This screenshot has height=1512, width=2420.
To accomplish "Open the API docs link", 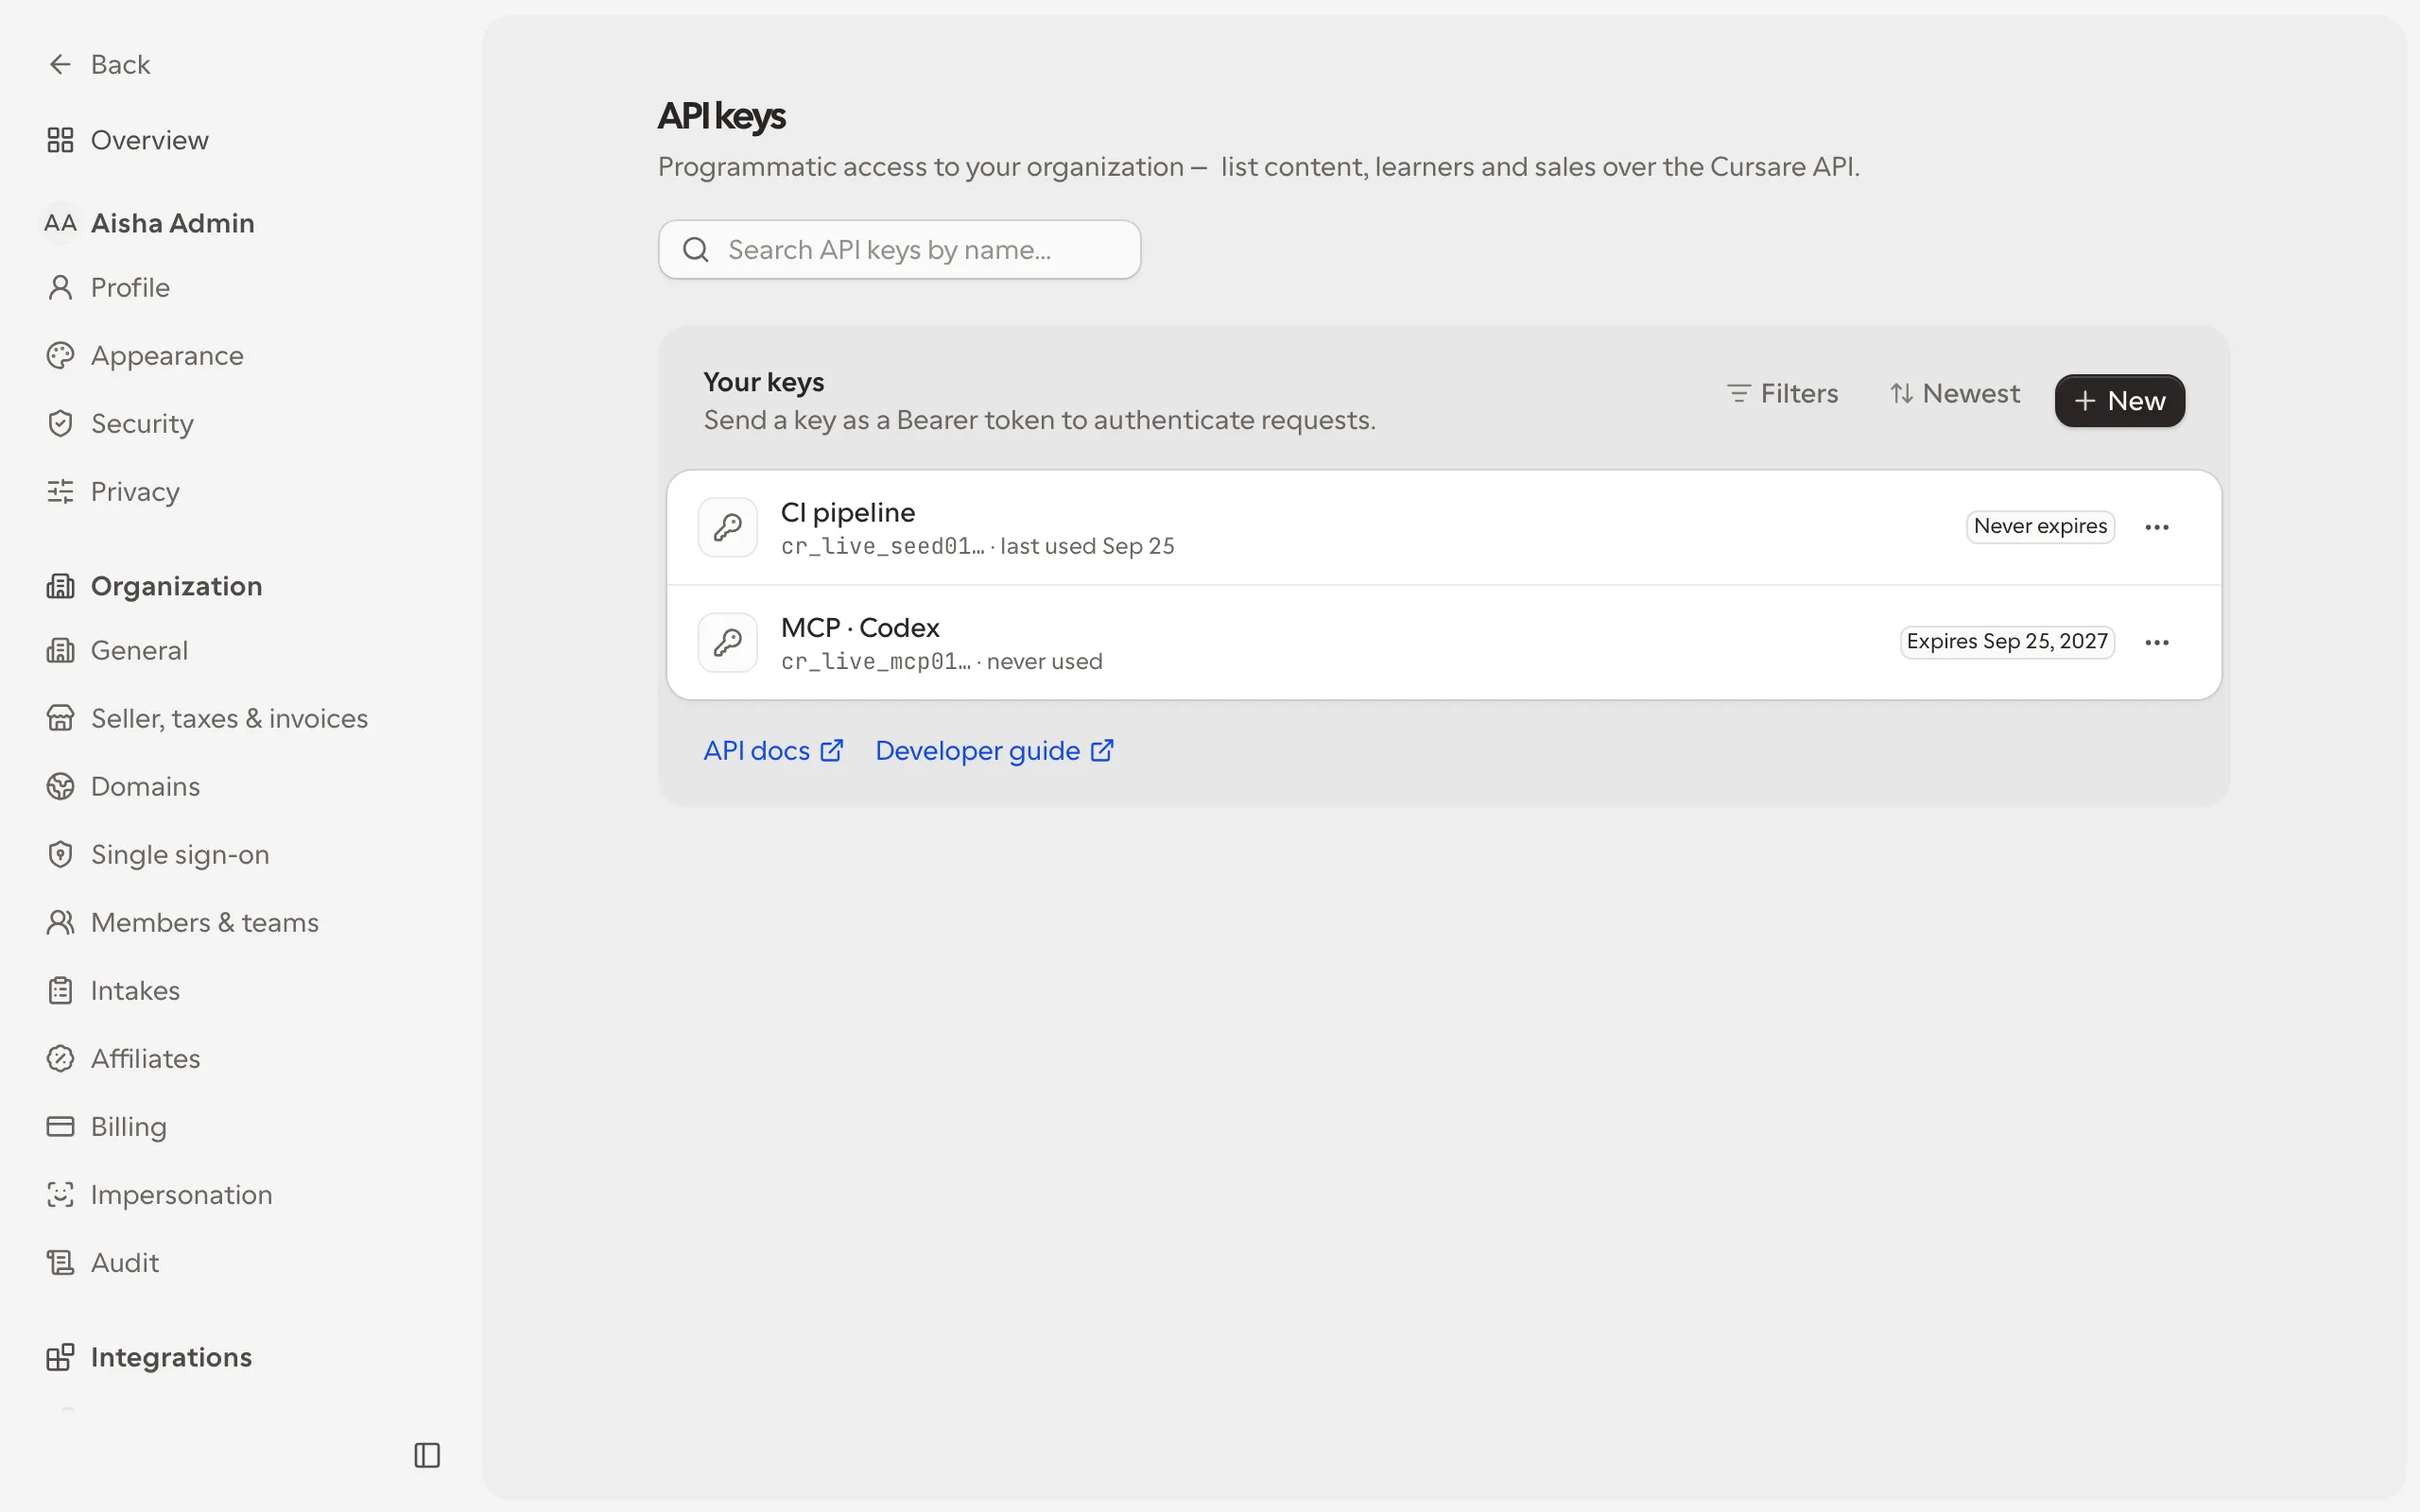I will tap(773, 751).
